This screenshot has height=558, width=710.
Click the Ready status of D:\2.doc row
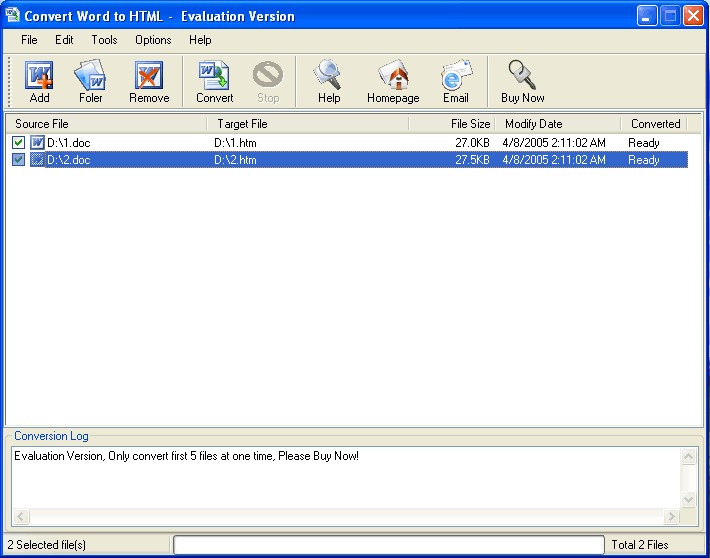pos(643,159)
